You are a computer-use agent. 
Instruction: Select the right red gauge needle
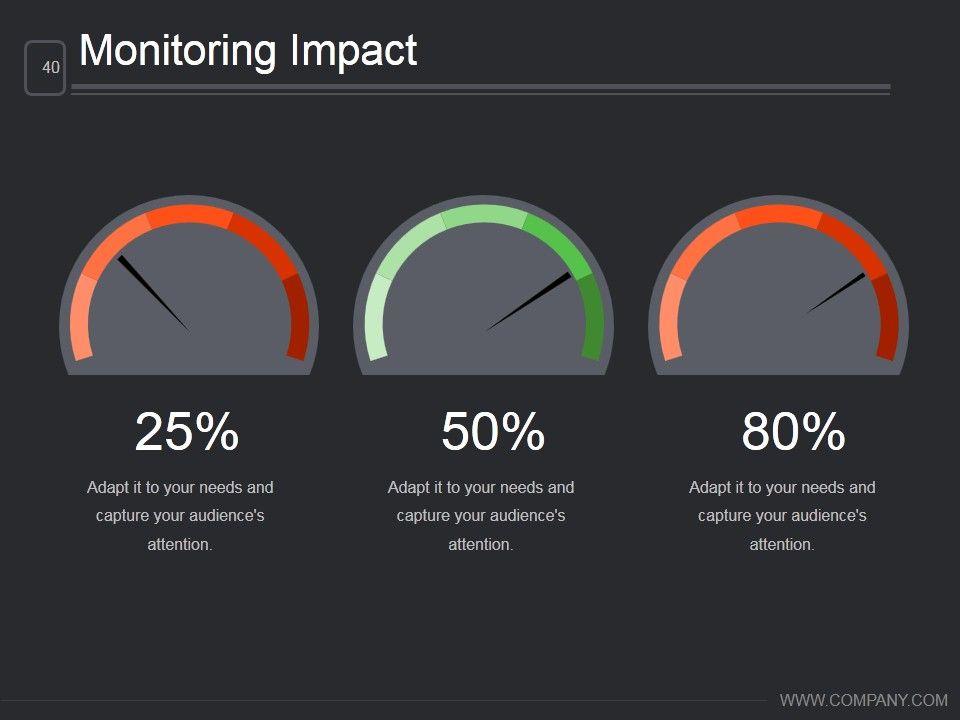(836, 294)
